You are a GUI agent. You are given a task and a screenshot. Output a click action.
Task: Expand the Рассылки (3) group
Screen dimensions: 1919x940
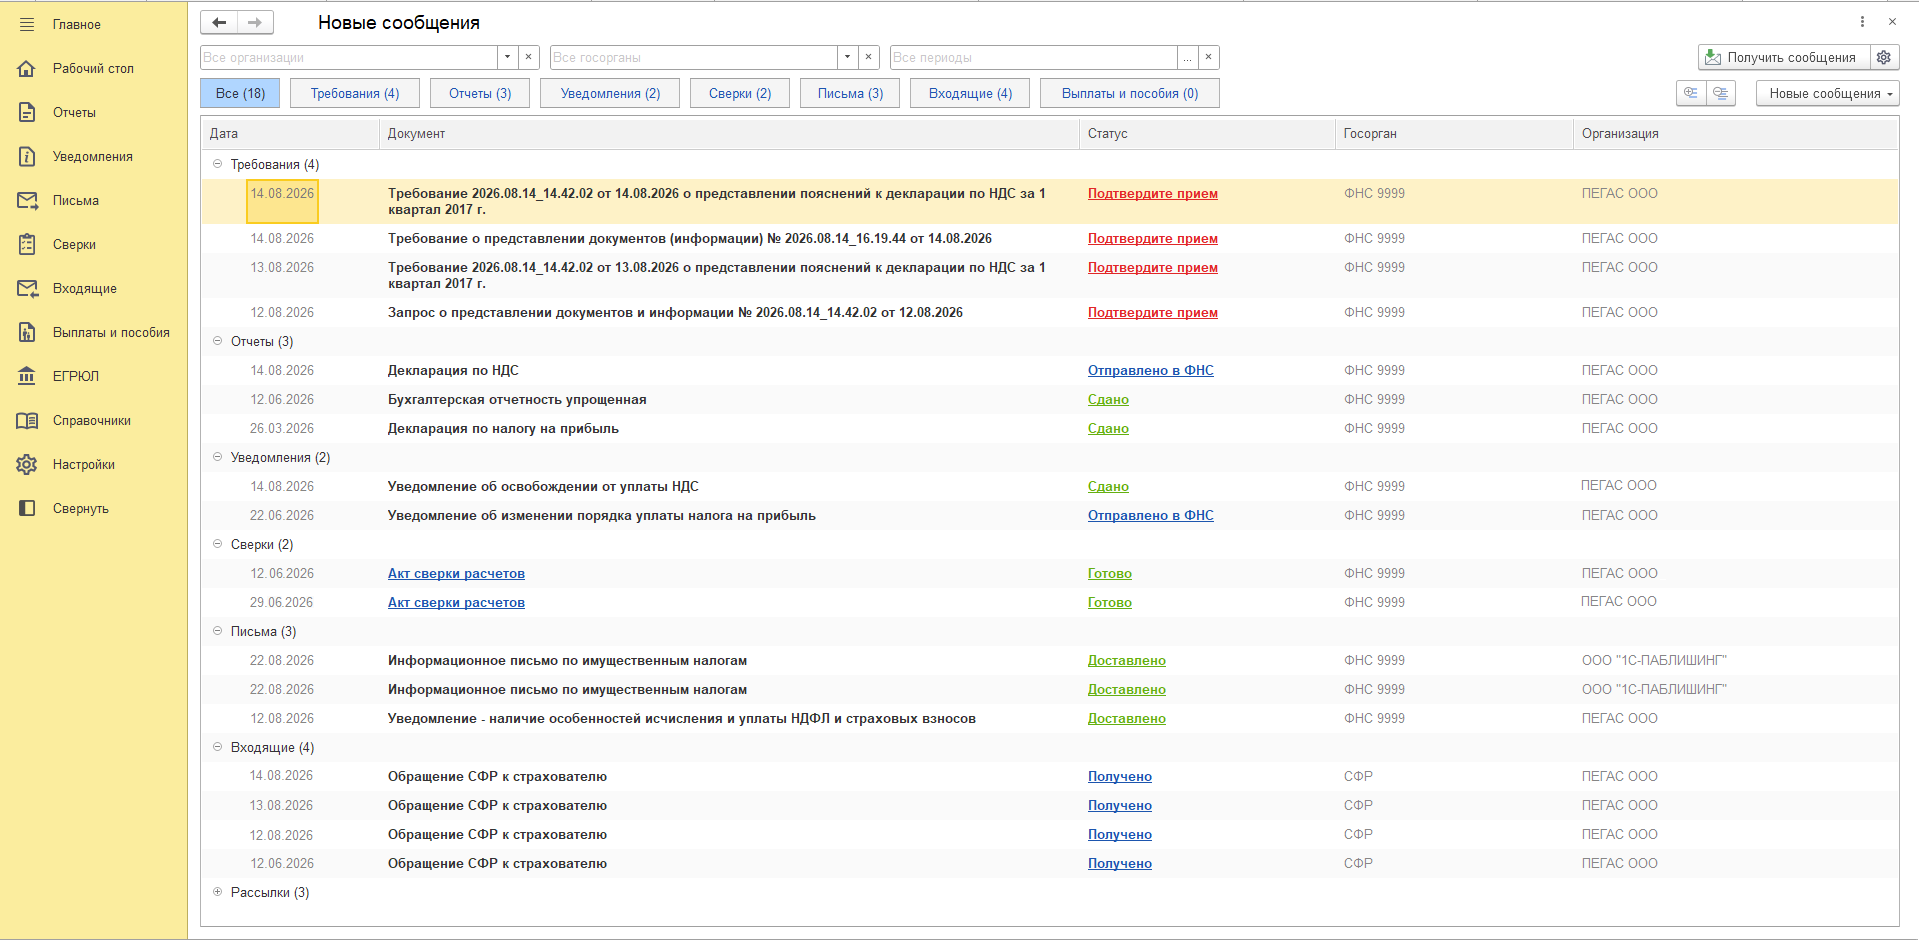pyautogui.click(x=217, y=892)
